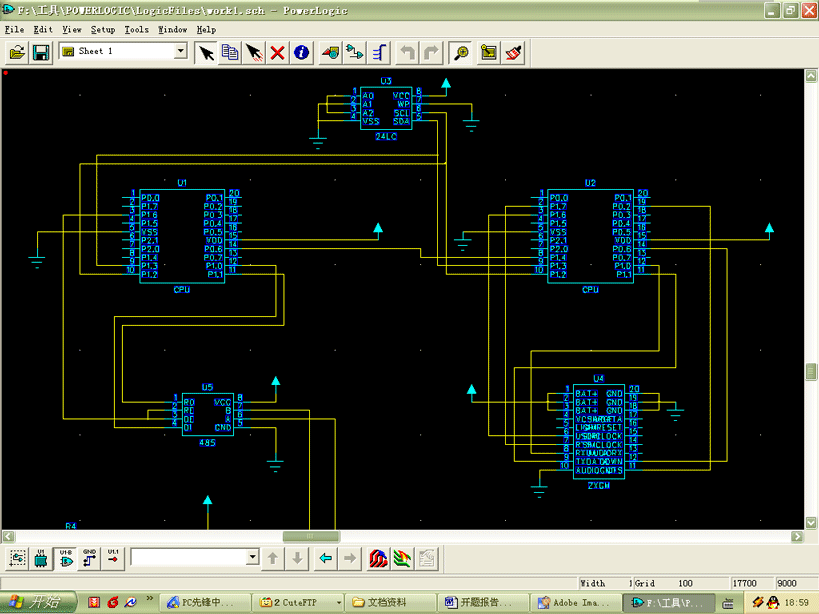Image resolution: width=819 pixels, height=614 pixels.
Task: Switch to the CuteFTP taskbar group
Action: [x=300, y=603]
